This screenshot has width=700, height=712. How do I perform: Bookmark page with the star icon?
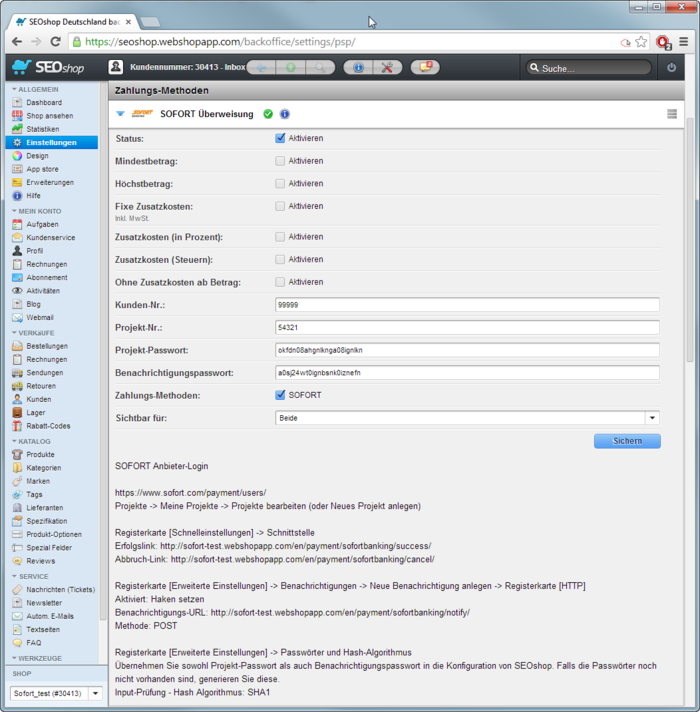641,42
